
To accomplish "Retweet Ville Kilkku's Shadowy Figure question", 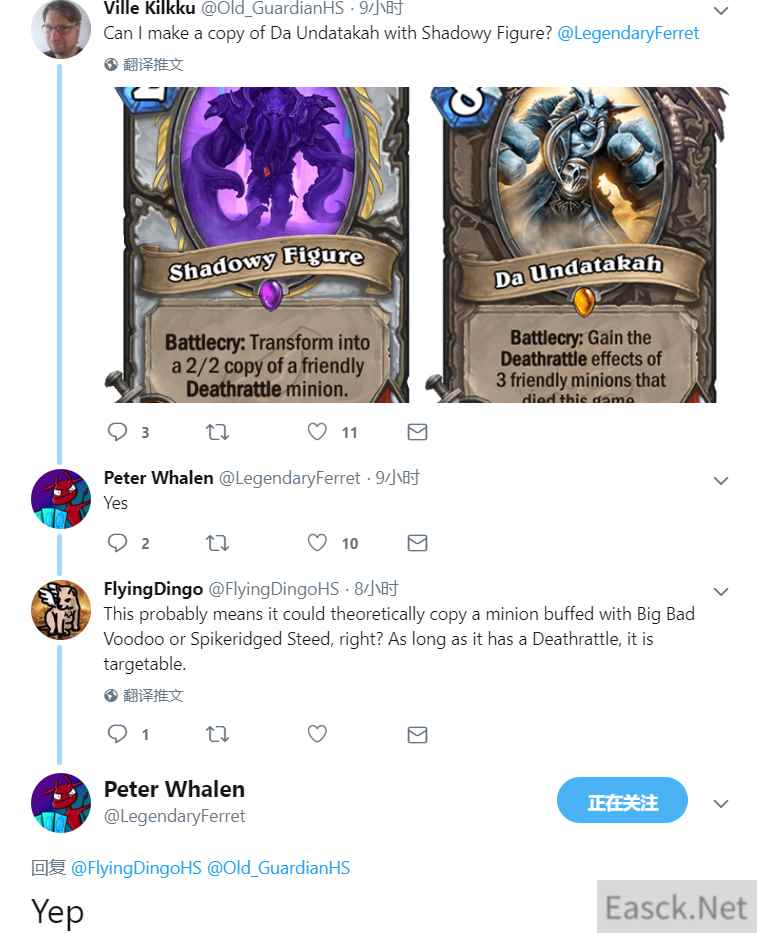I will pos(217,431).
